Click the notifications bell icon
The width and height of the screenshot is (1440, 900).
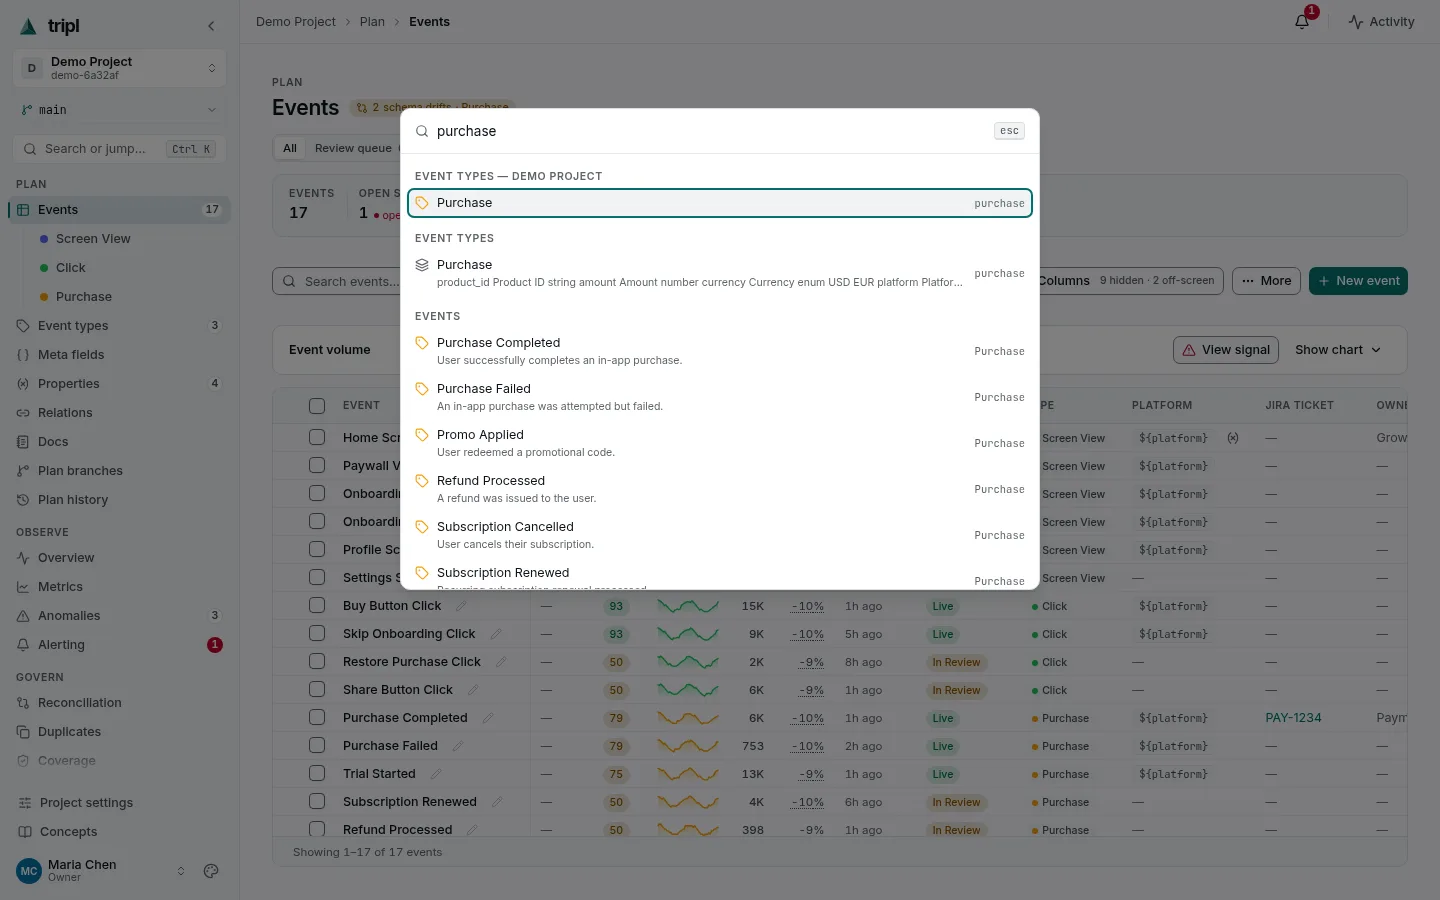(1302, 21)
